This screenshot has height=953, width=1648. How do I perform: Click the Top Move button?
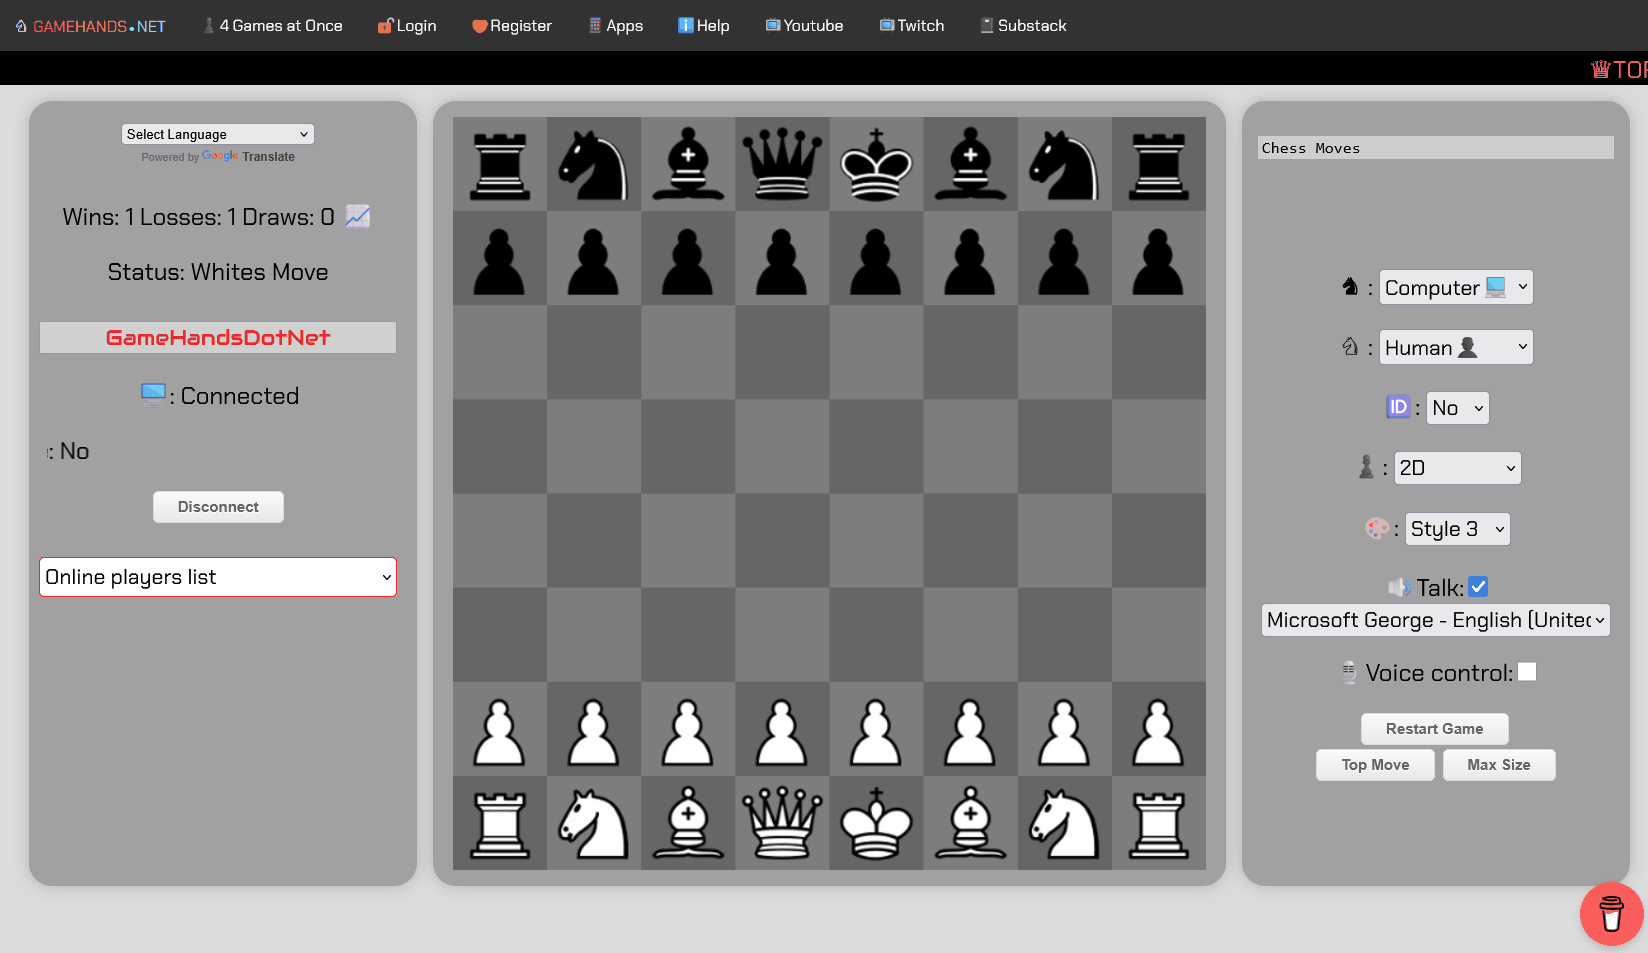point(1375,765)
